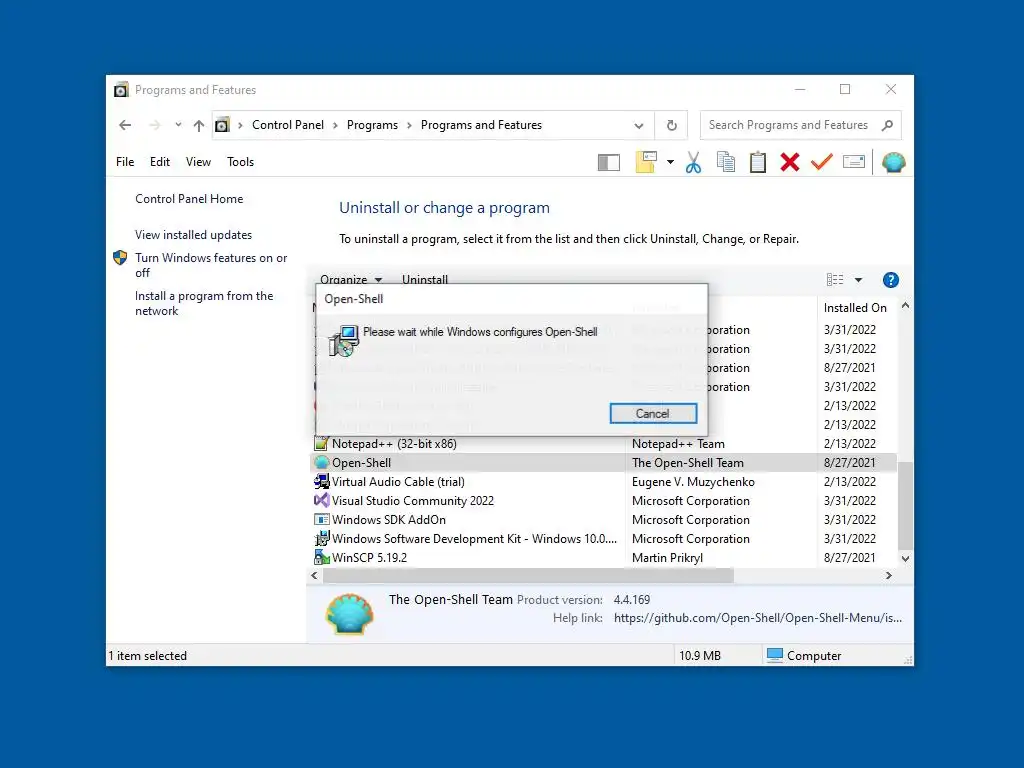Click the folder view toolbar icon
The height and width of the screenshot is (768, 1024).
click(x=646, y=162)
